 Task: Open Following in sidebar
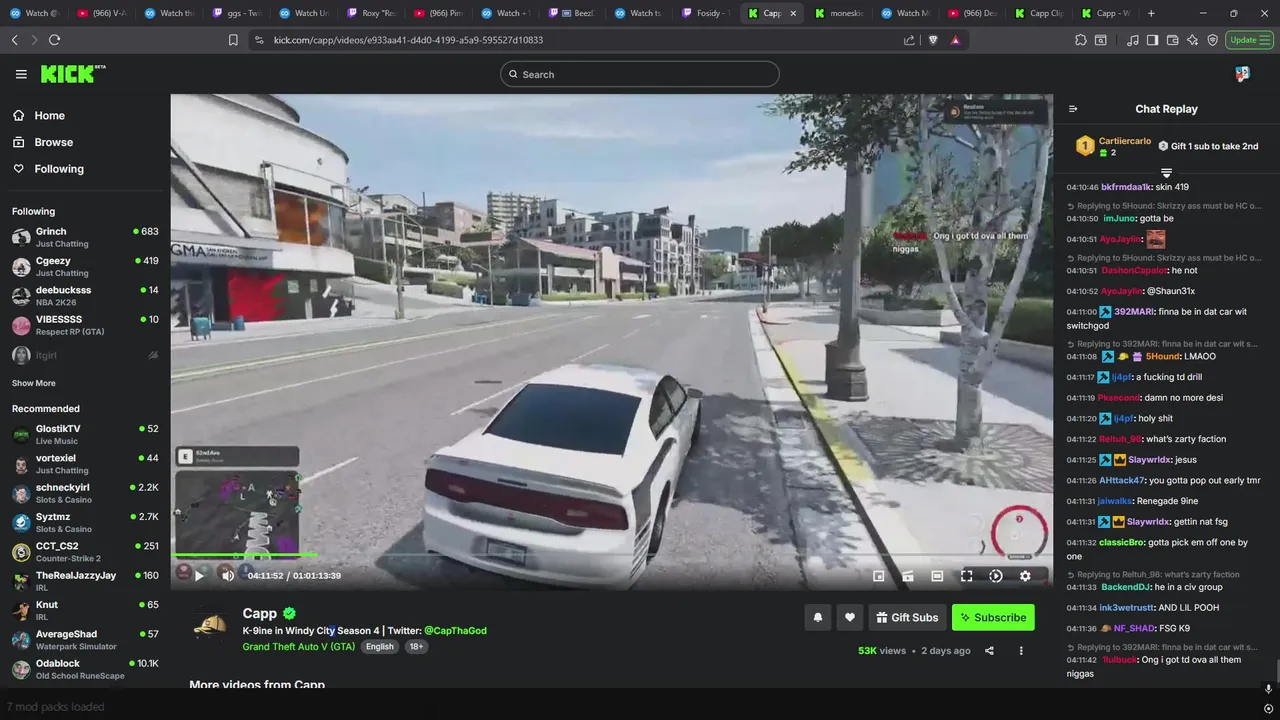(49, 169)
